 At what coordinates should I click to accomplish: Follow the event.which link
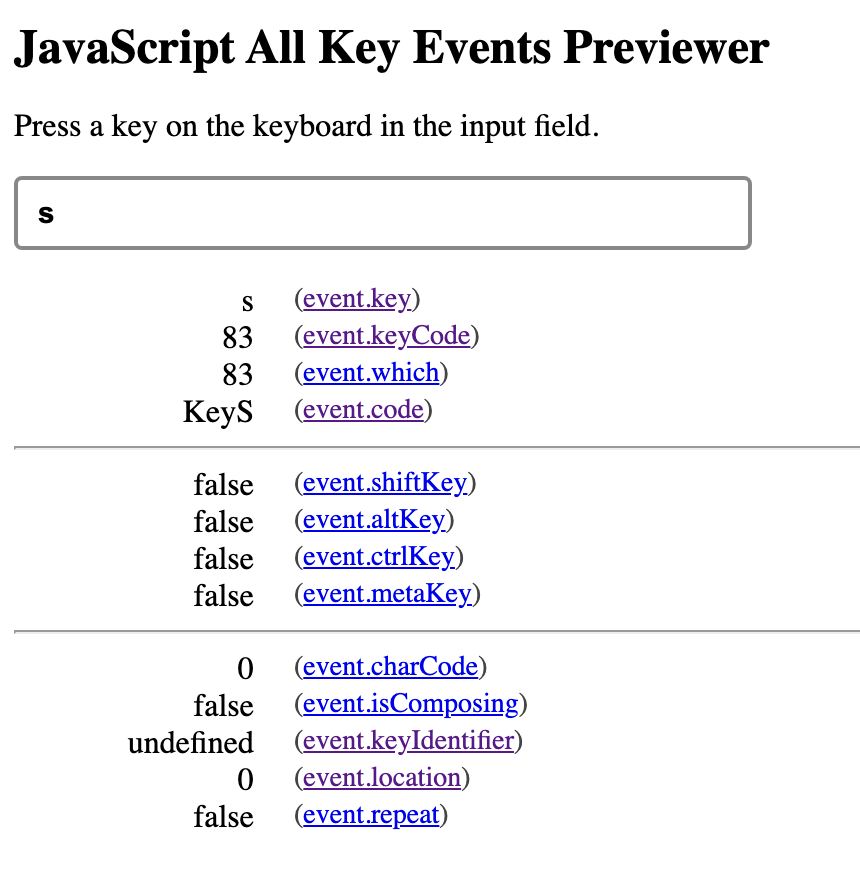[371, 373]
